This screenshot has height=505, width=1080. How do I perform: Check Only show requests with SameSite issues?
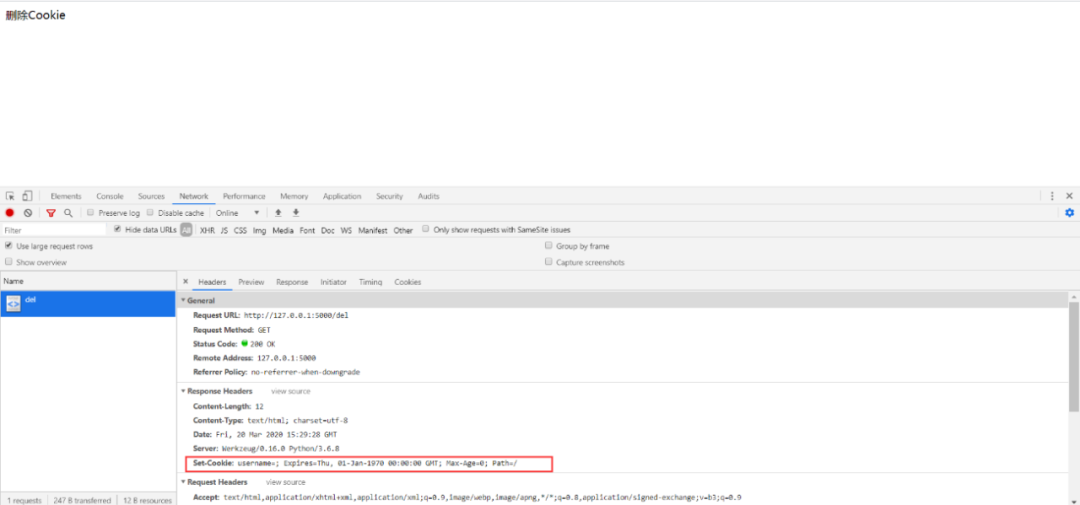426,229
